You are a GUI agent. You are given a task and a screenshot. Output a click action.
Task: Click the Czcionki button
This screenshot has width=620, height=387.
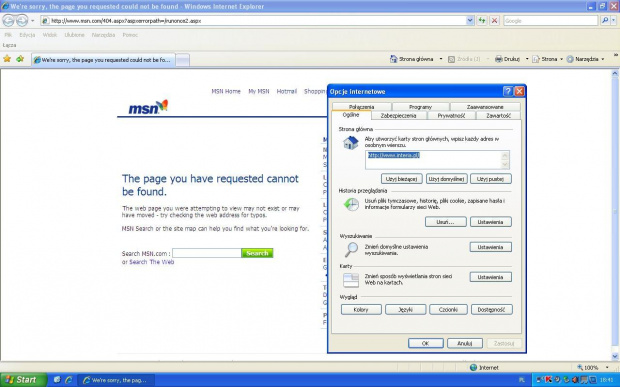(448, 310)
